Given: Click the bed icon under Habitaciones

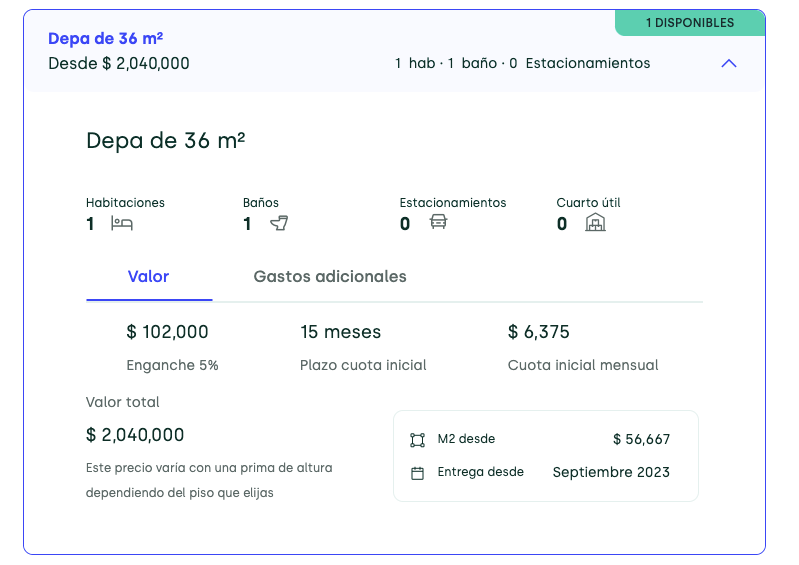Looking at the screenshot, I should click(122, 223).
